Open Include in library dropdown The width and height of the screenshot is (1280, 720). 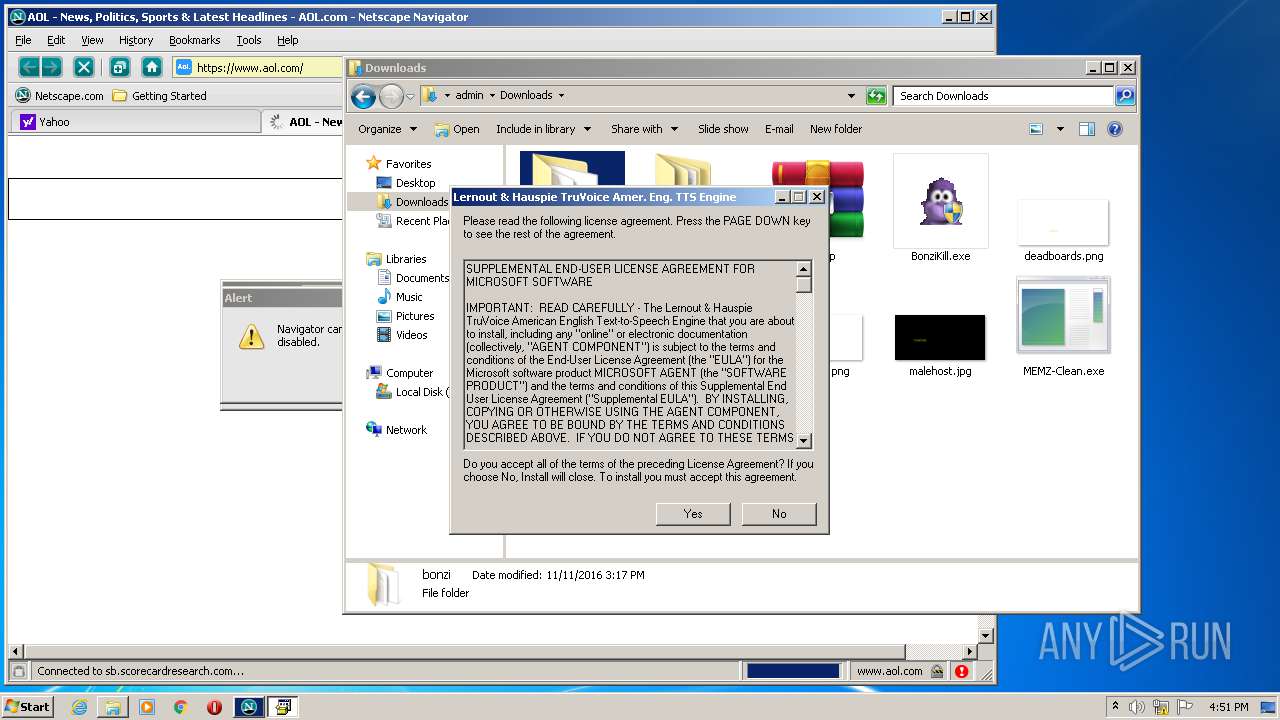[x=543, y=129]
